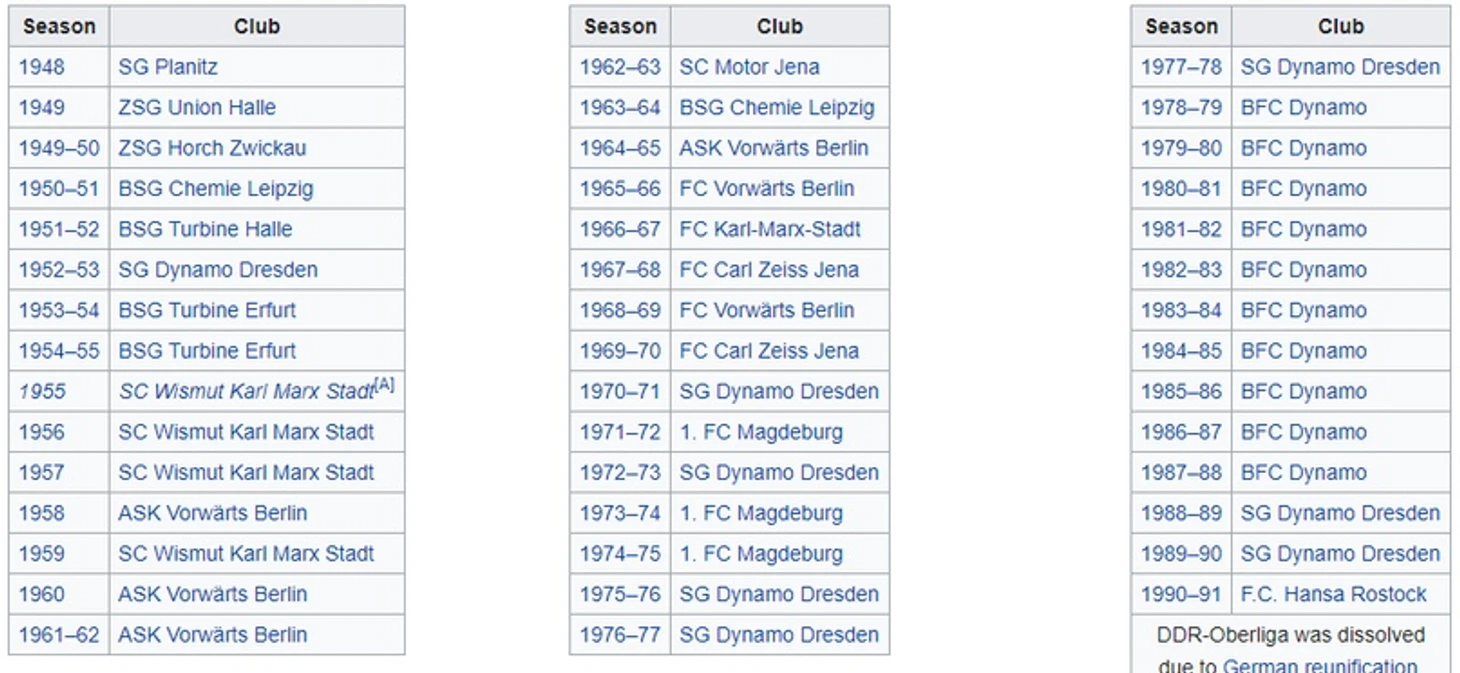Open SG Dynamo Dresden for 1988–89
The height and width of the screenshot is (673, 1460).
(x=1340, y=513)
